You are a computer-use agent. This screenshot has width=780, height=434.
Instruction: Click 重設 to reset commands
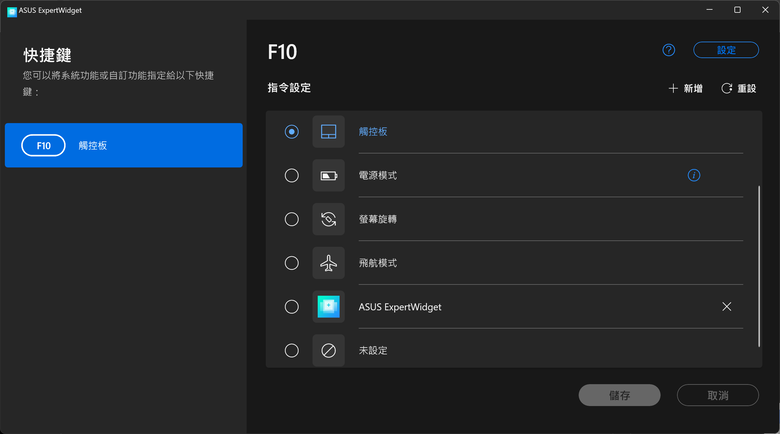739,89
